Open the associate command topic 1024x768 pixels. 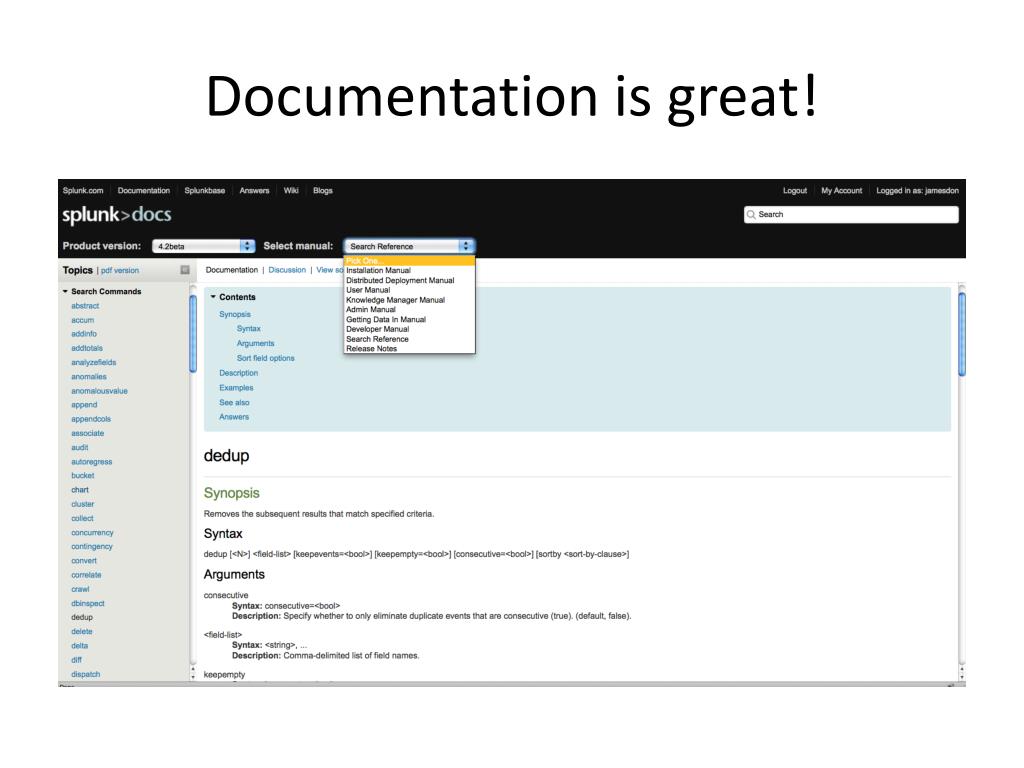click(88, 434)
